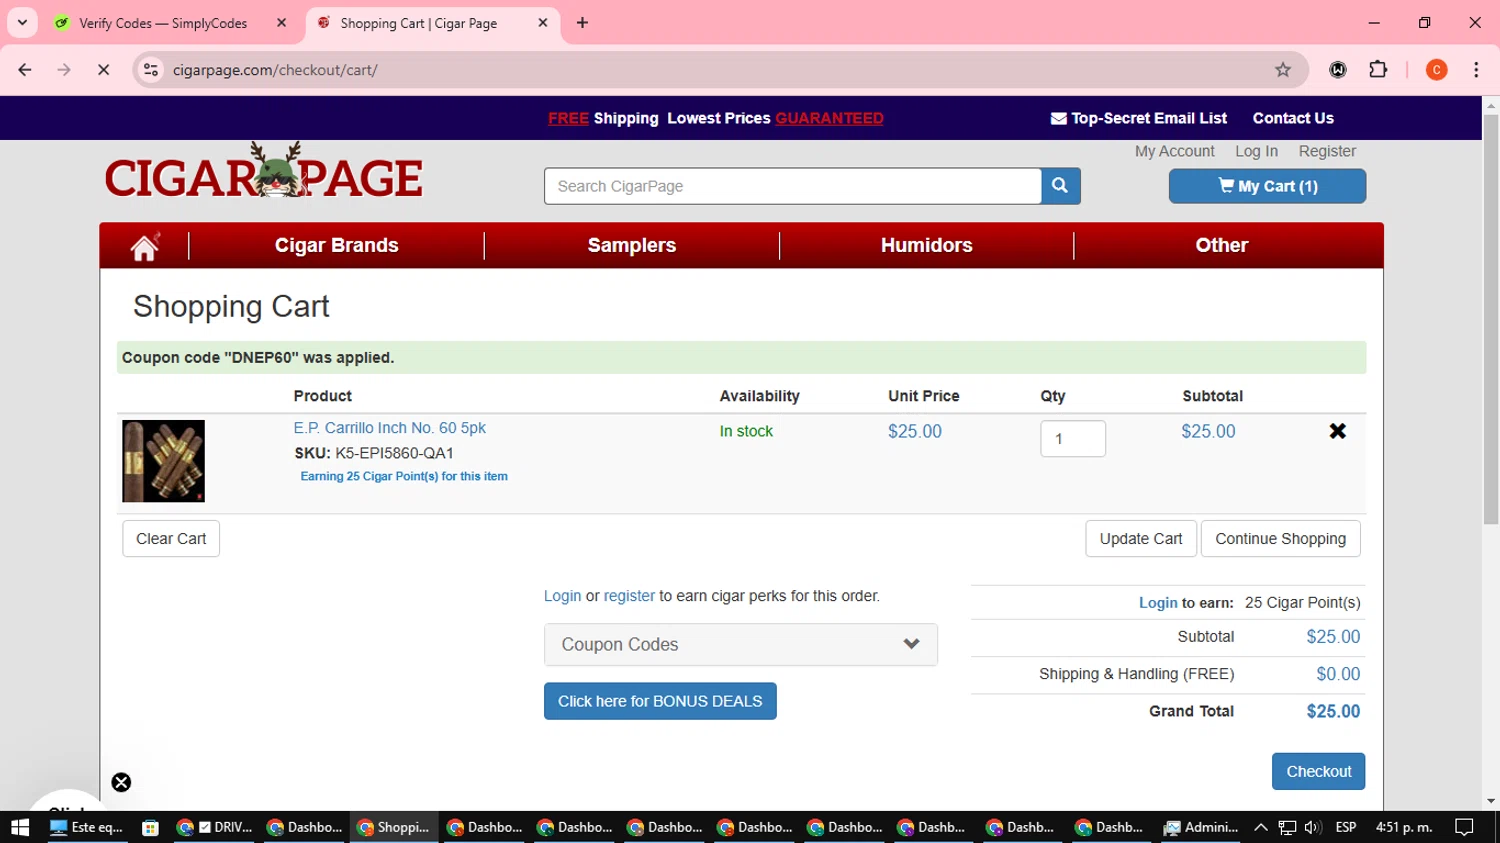Image resolution: width=1500 pixels, height=843 pixels.
Task: Open E.P. Carrillo Inch No. 60 5pk link
Action: (390, 428)
